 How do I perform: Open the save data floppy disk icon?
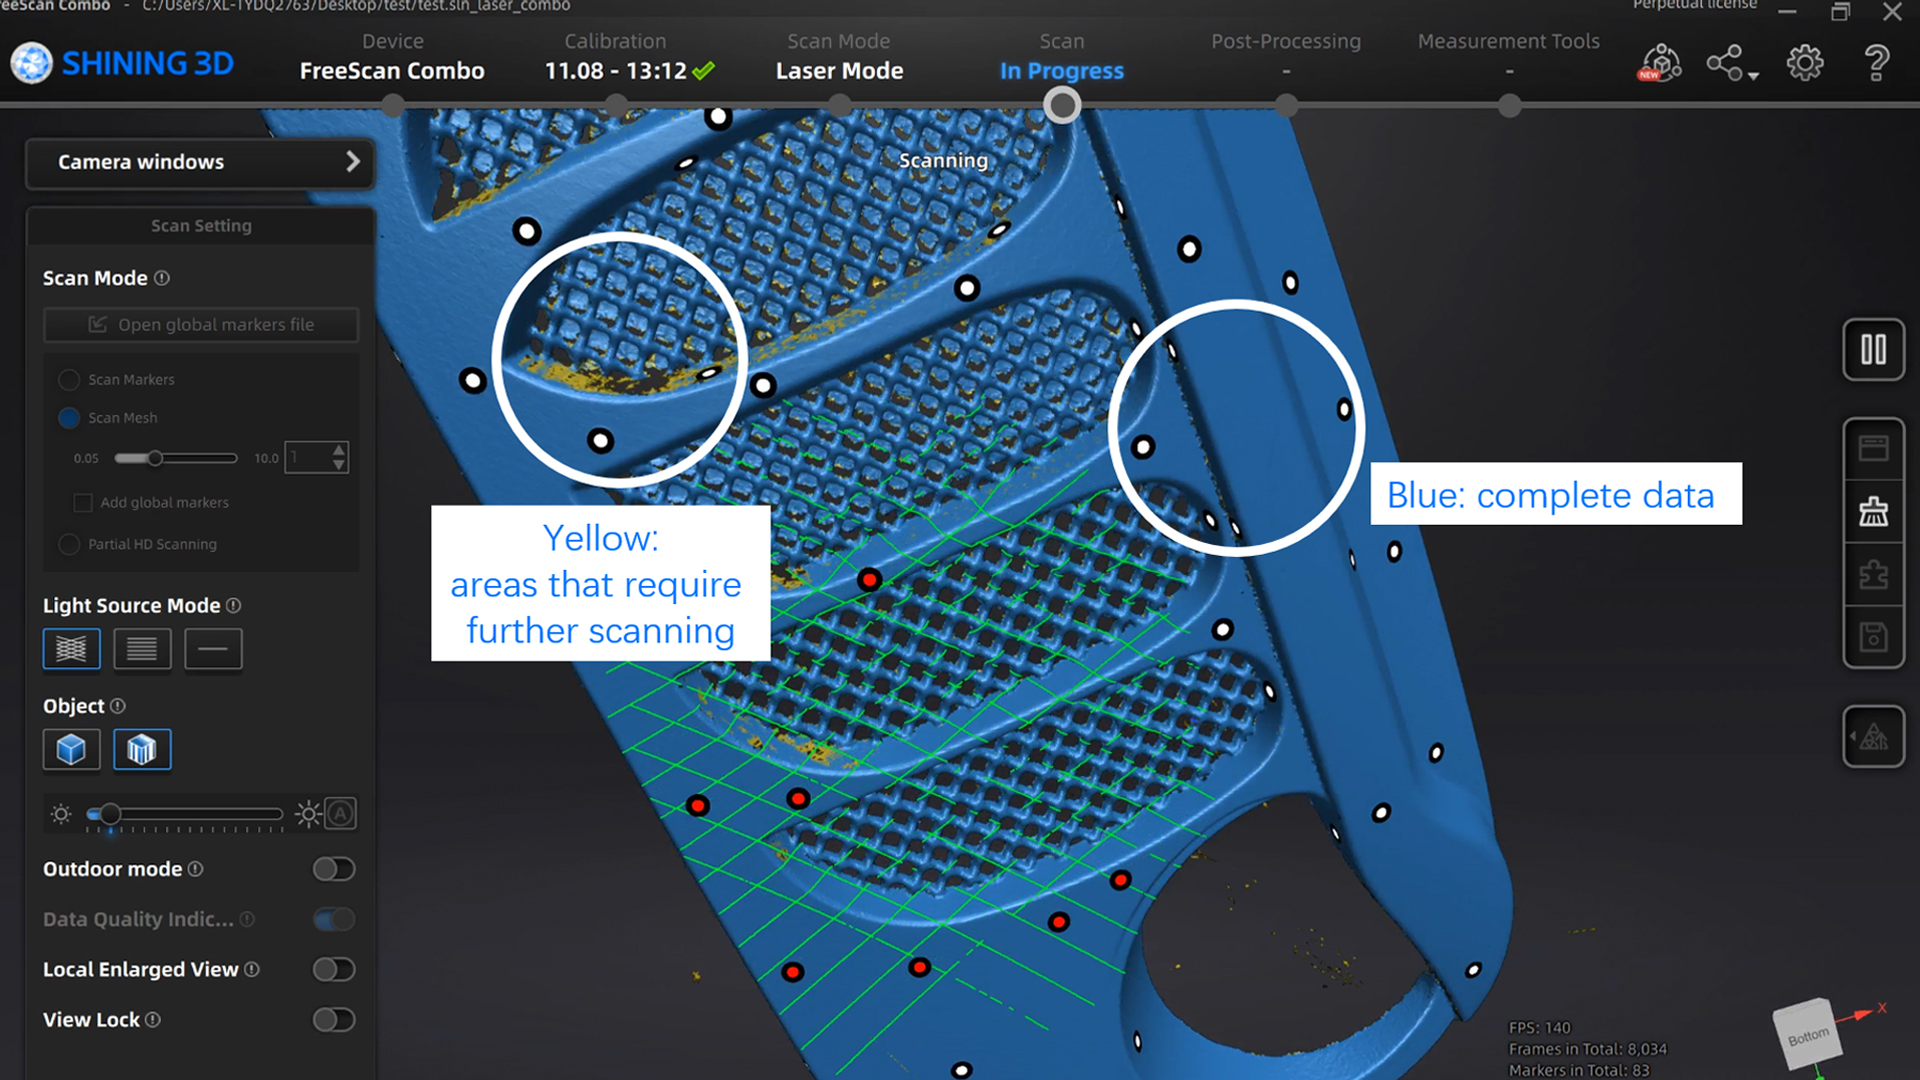(1874, 637)
